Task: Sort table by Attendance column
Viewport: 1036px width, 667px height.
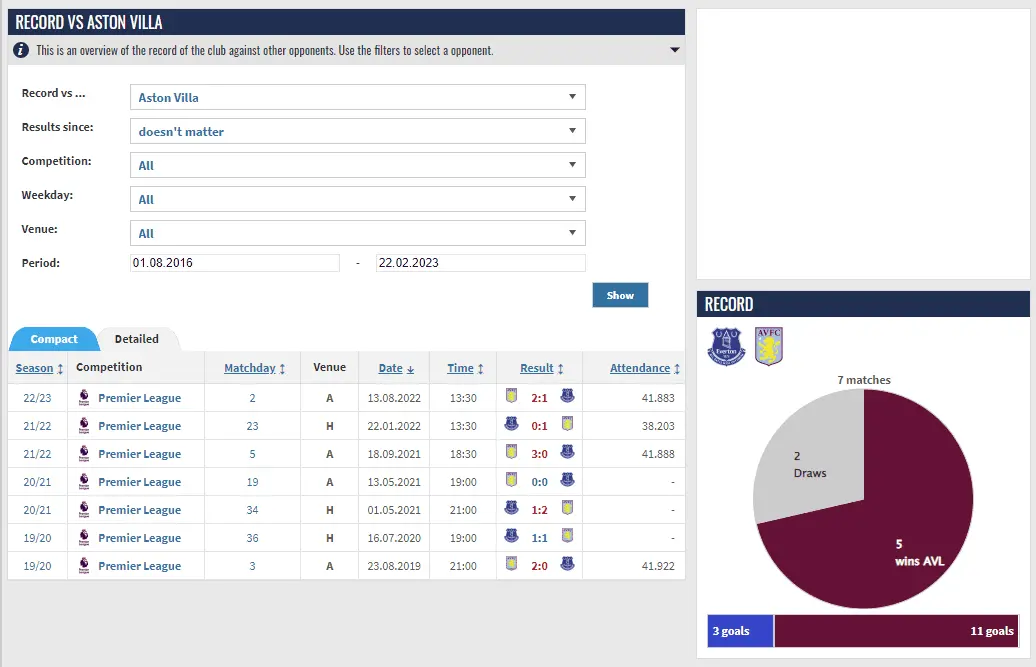Action: pos(640,368)
